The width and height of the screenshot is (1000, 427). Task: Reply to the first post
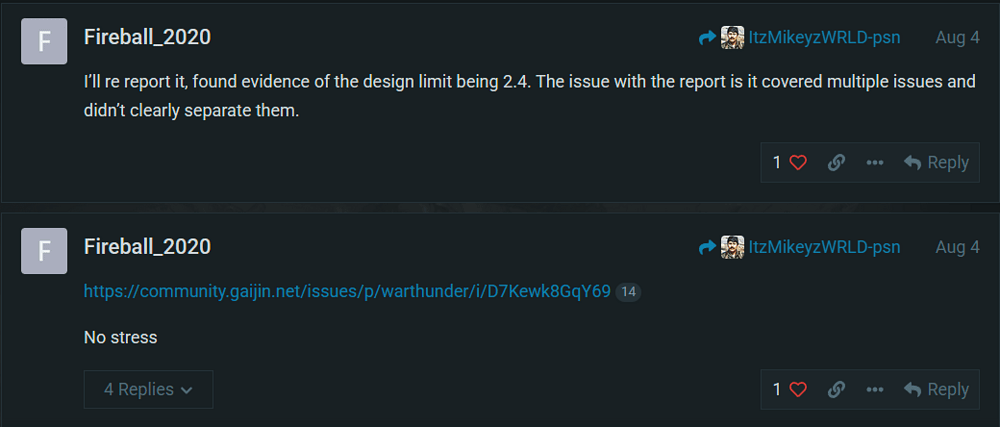[x=936, y=163]
